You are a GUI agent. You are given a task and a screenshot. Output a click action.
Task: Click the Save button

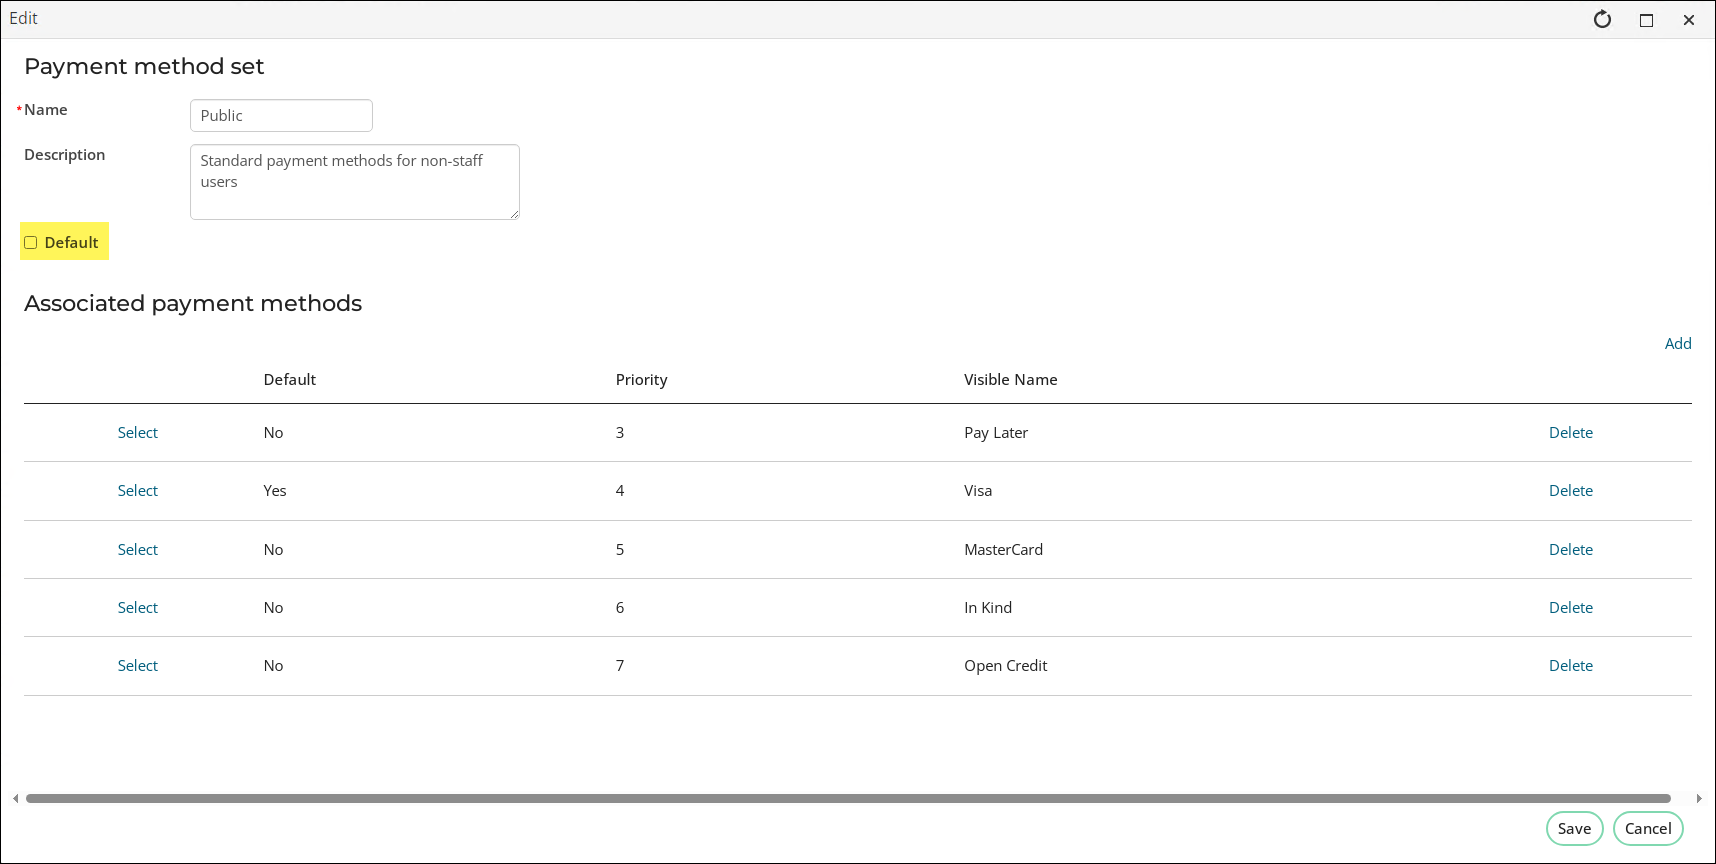1575,828
